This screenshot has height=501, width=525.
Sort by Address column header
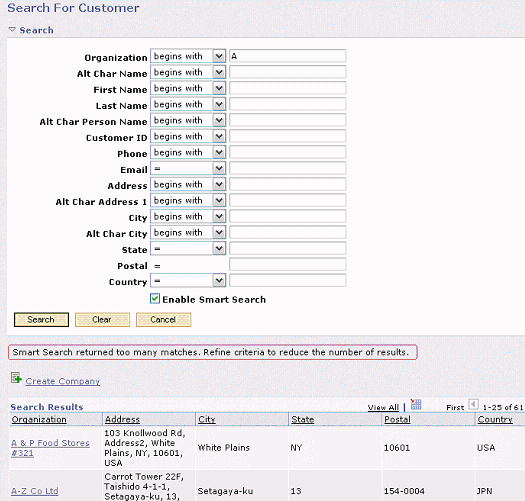click(122, 419)
